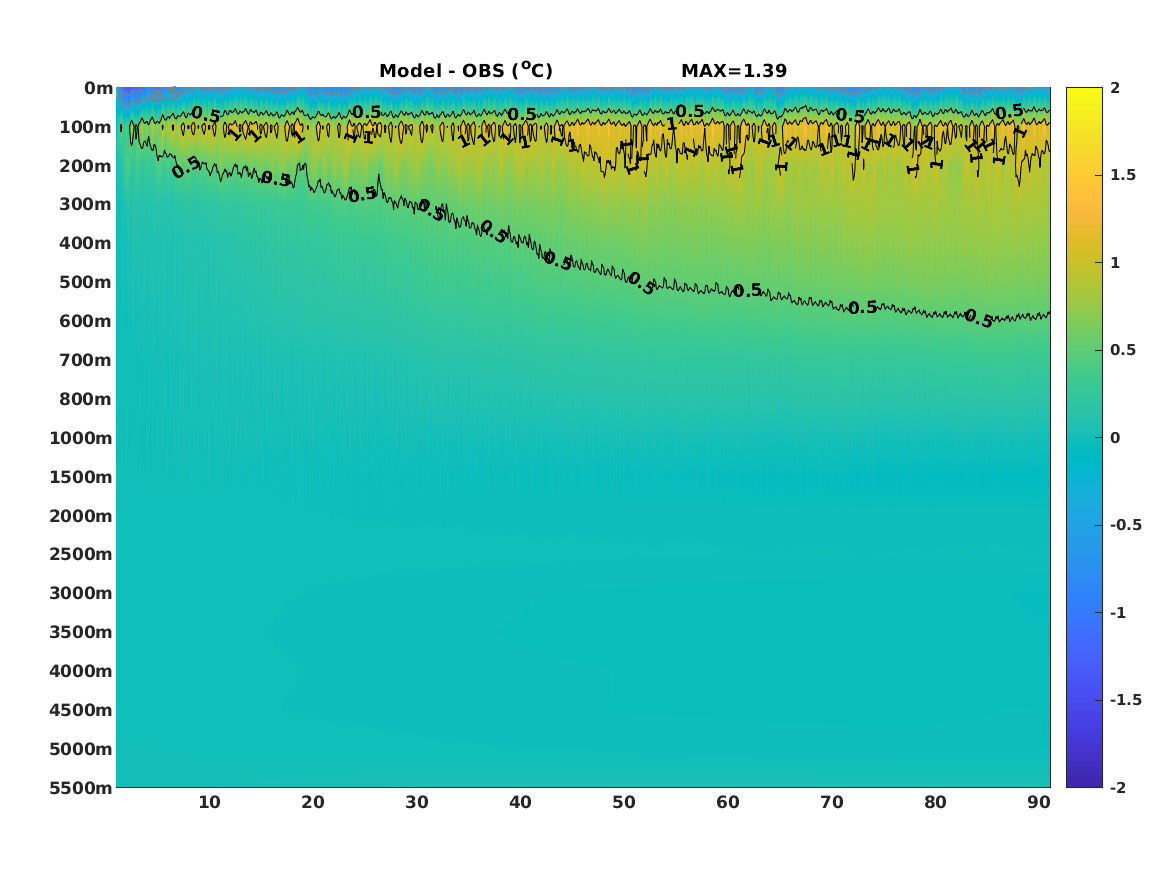Click the colorbar tick label "0.5"

tap(1123, 350)
